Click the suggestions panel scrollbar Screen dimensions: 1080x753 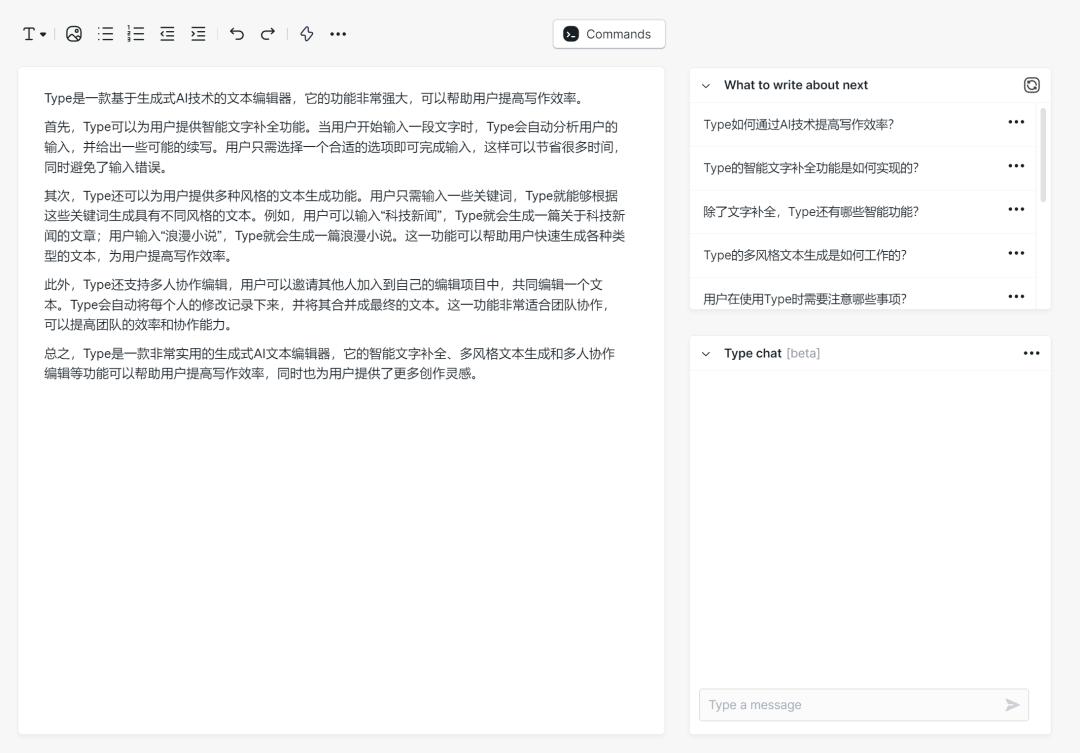(x=1043, y=156)
